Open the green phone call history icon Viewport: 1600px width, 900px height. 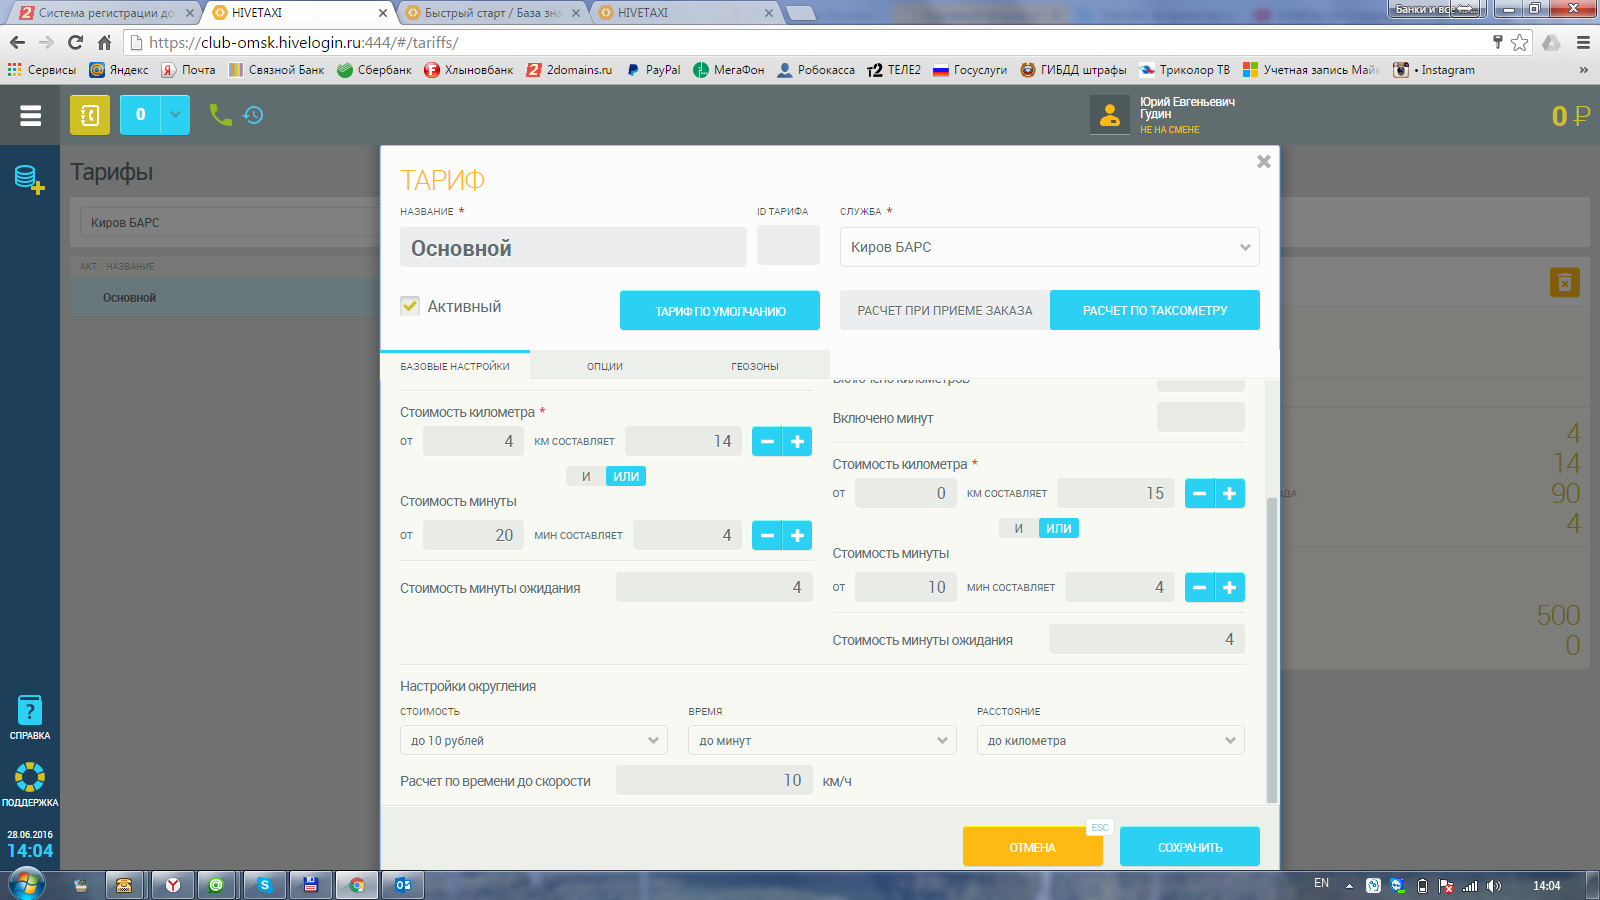(235, 116)
